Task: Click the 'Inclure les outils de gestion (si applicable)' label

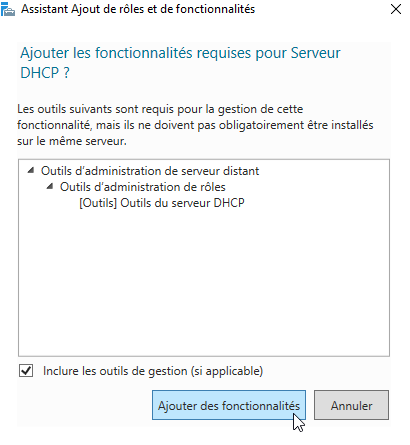Action: coord(153,371)
